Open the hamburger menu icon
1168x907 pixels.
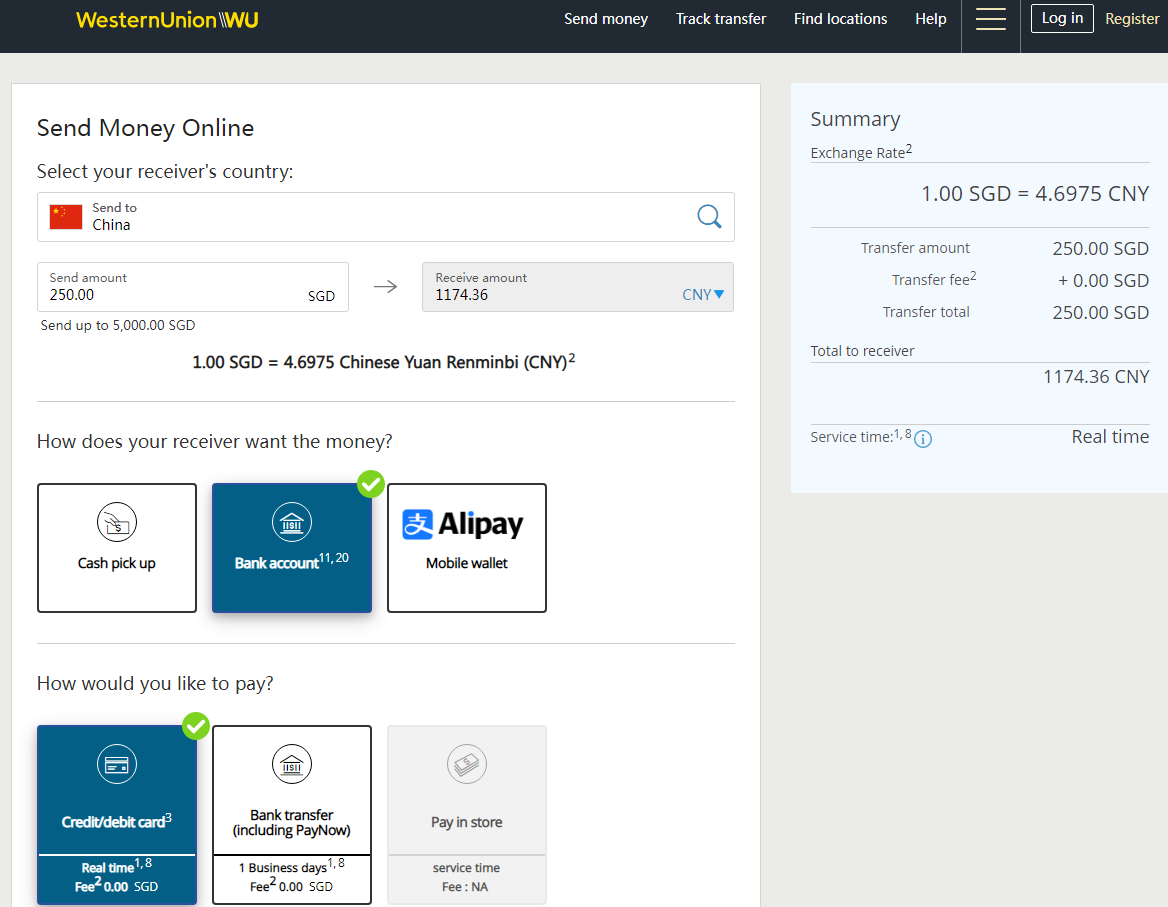990,19
